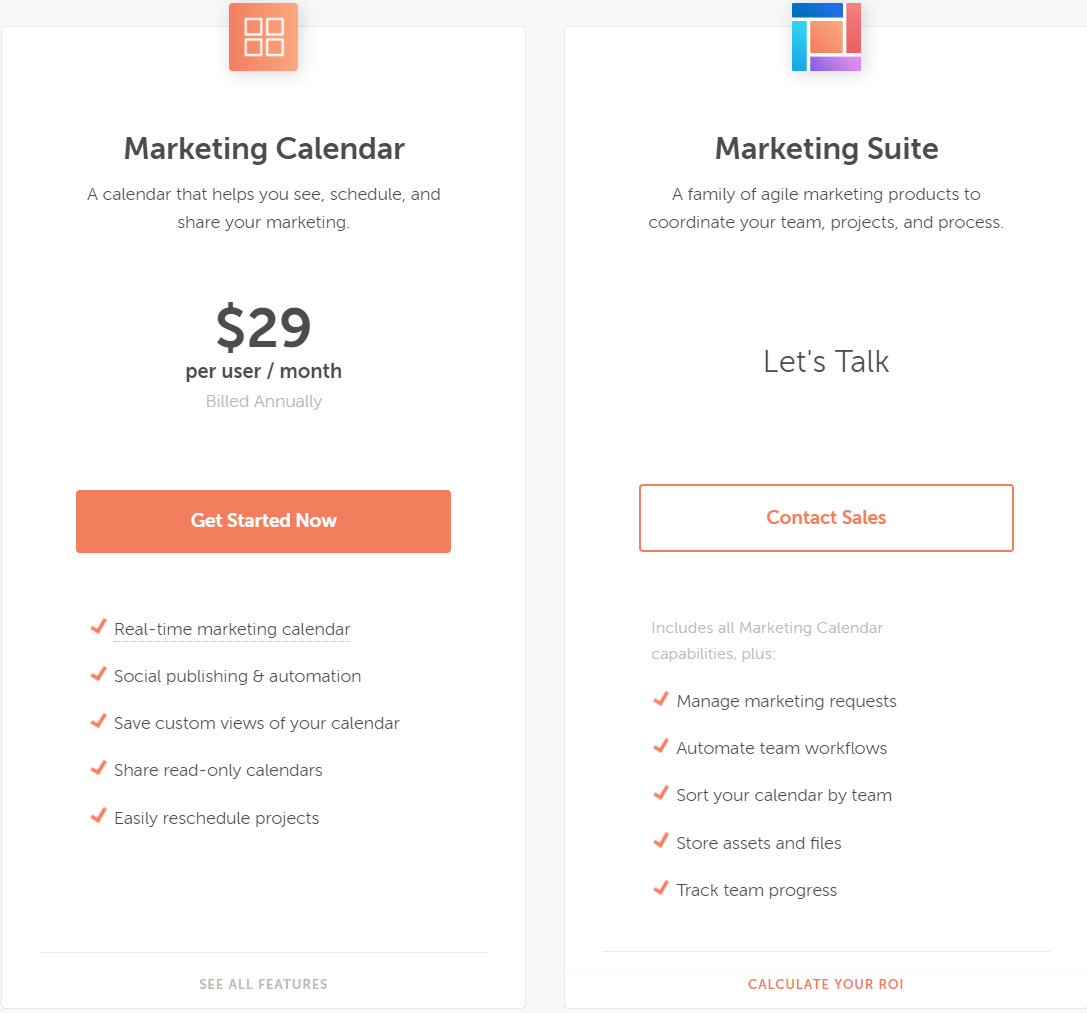Viewport: 1087px width, 1013px height.
Task: Click checkmark beside Real-time marketing calendar
Action: [98, 627]
